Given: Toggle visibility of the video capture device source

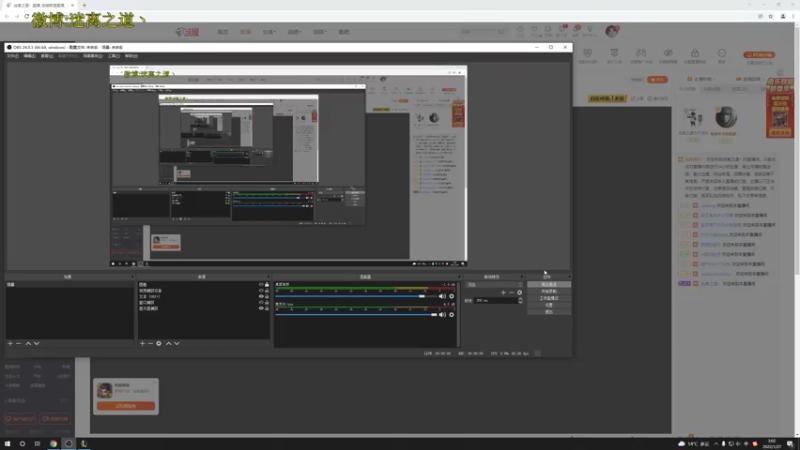Looking at the screenshot, I should tap(261, 290).
